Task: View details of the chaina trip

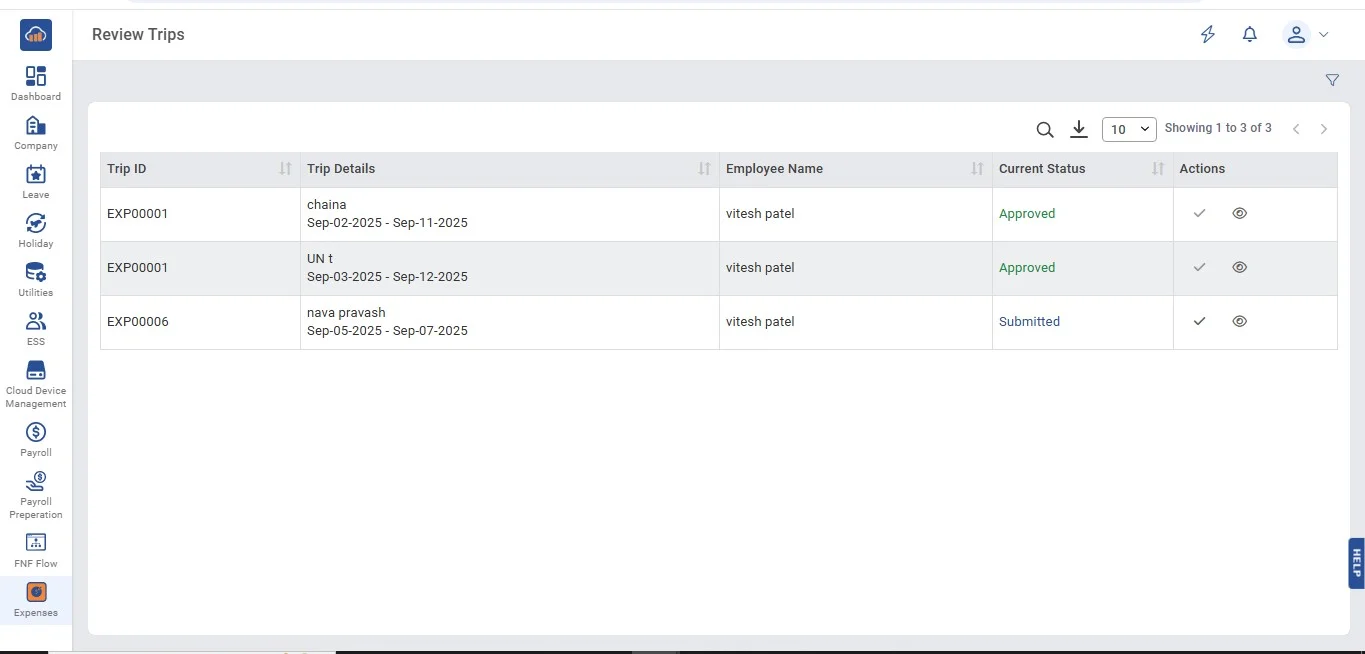Action: click(x=1239, y=213)
